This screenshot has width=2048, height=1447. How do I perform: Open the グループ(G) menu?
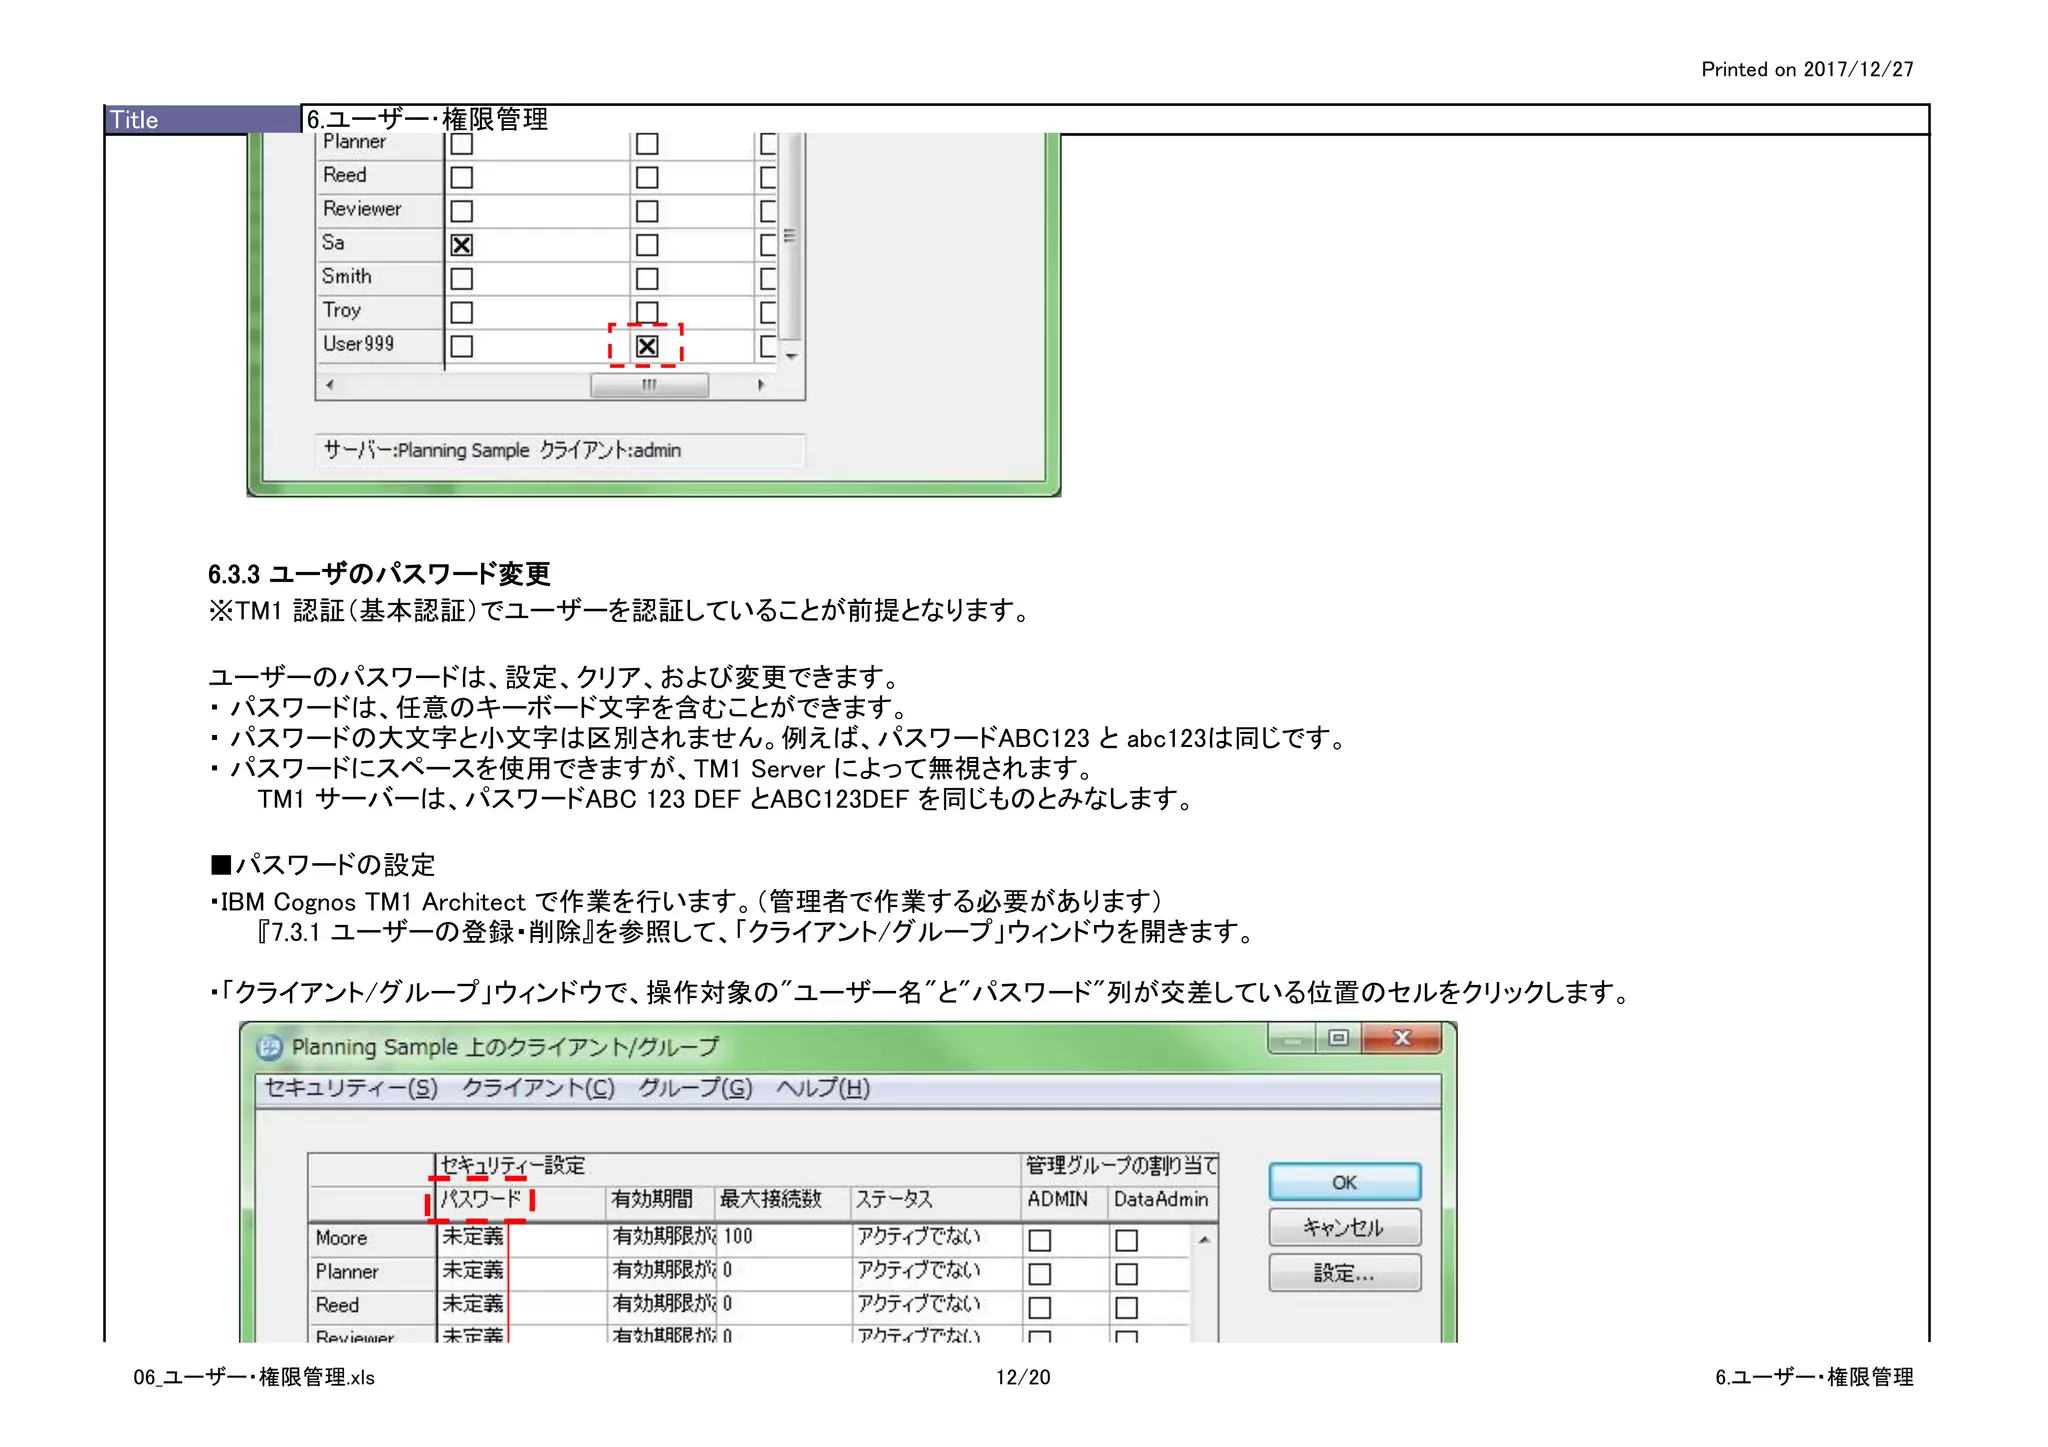695,1088
